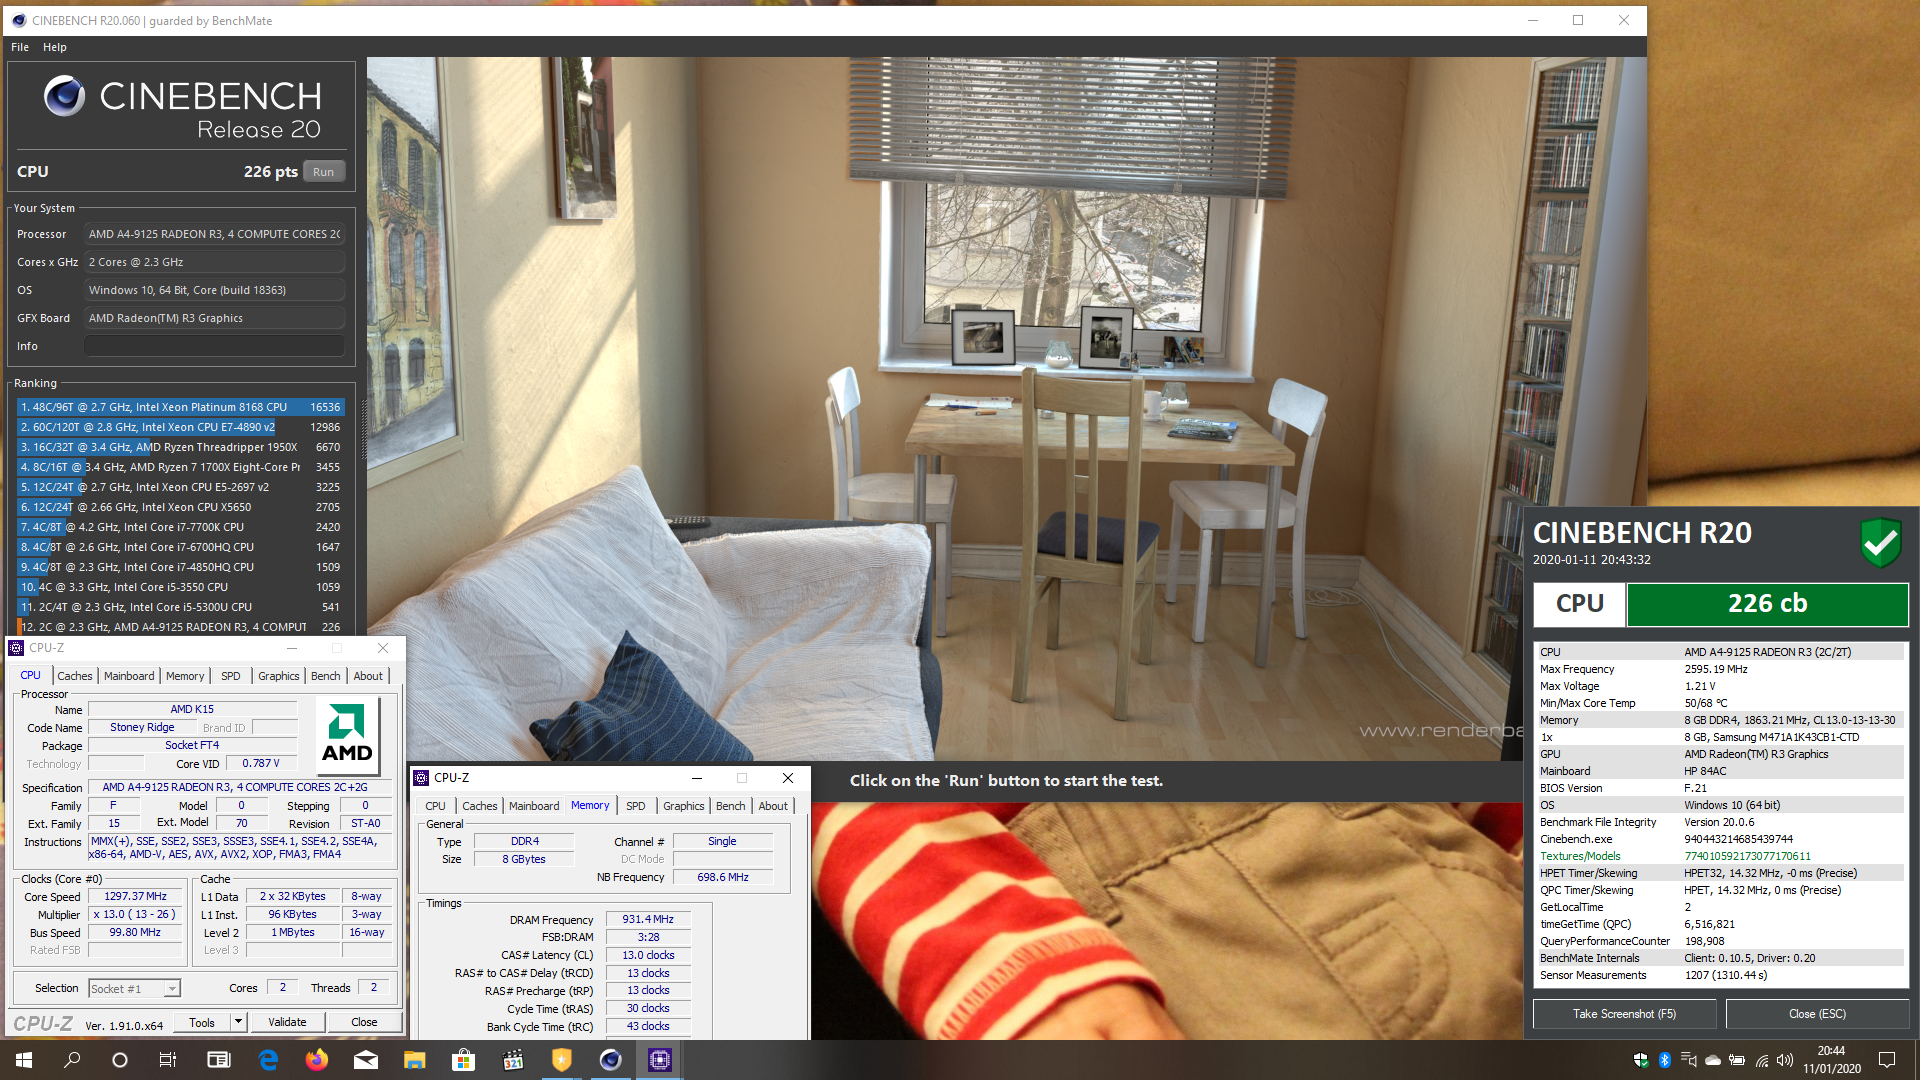Image resolution: width=1920 pixels, height=1080 pixels.
Task: Select ranking row AMD A4-9125 RADEON R3
Action: coord(180,627)
